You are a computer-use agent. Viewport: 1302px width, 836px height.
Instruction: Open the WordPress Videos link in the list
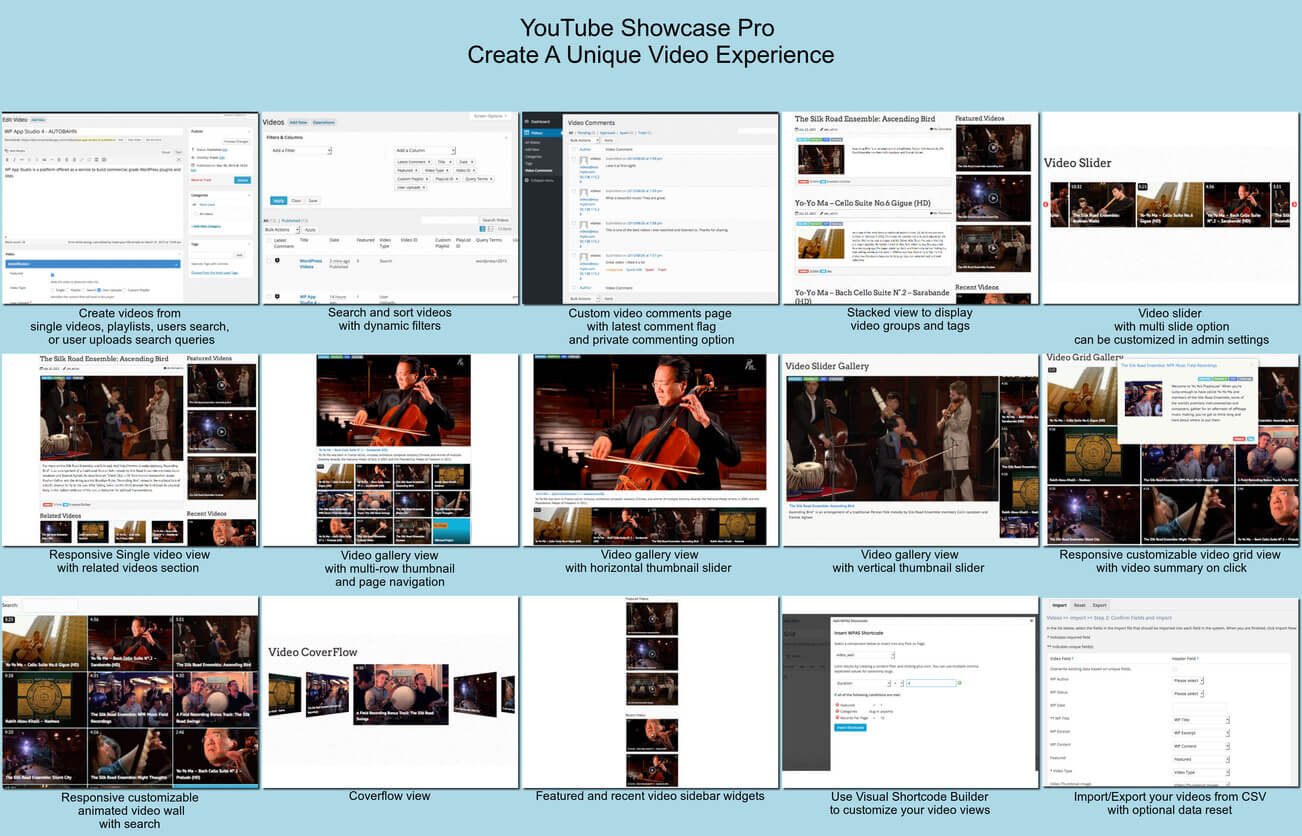pyautogui.click(x=310, y=262)
